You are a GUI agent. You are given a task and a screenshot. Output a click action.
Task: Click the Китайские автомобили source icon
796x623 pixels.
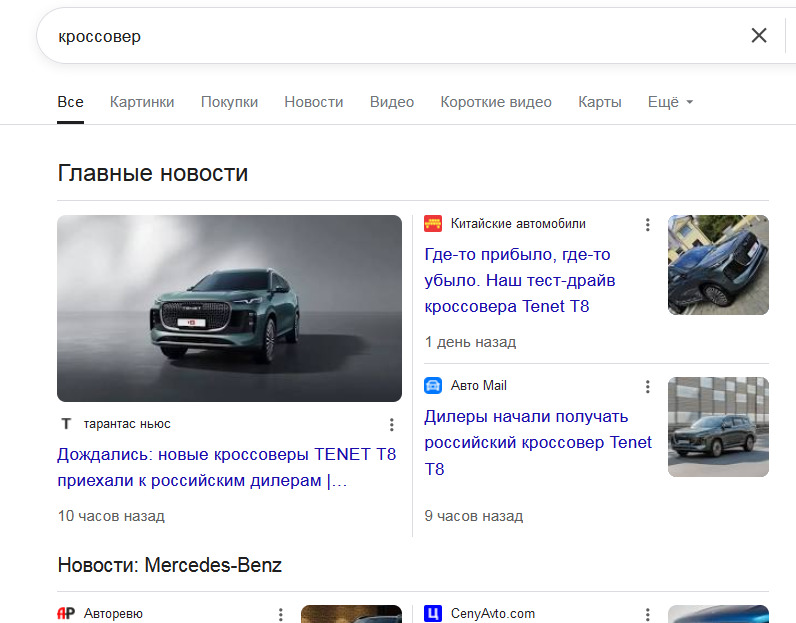(x=433, y=224)
